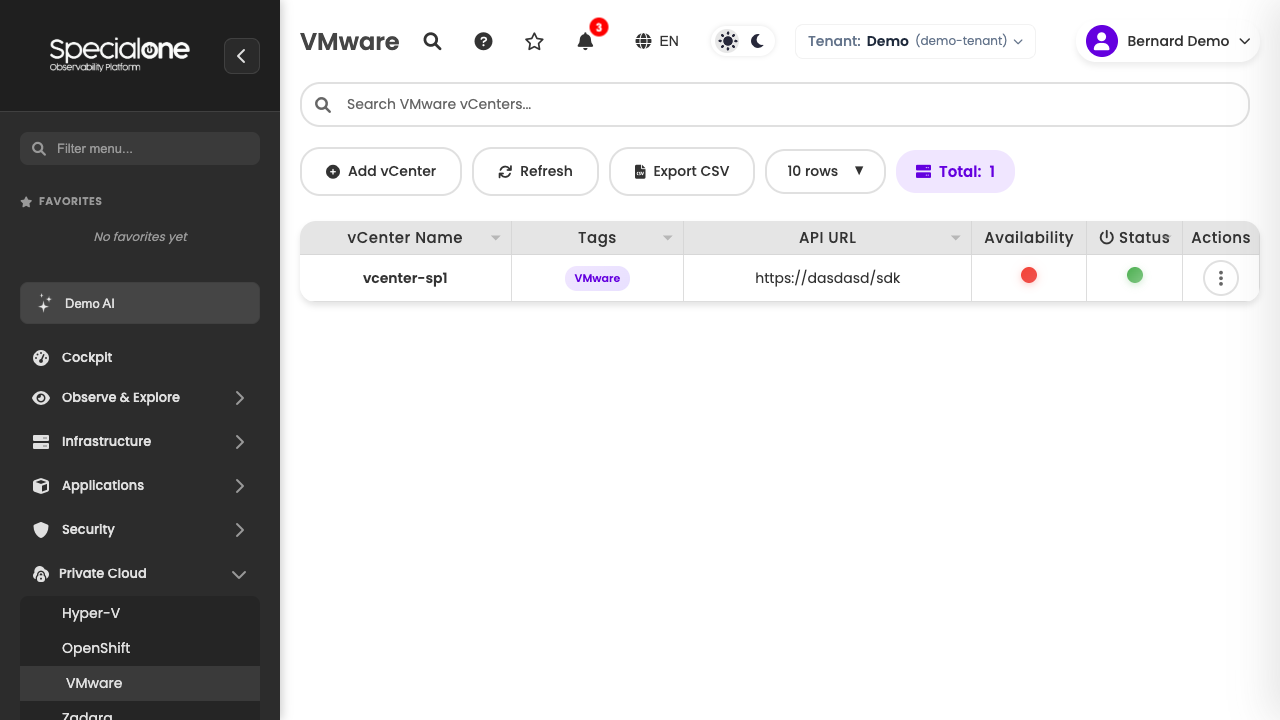
Task: Open Demo AI in the sidebar
Action: tap(140, 303)
